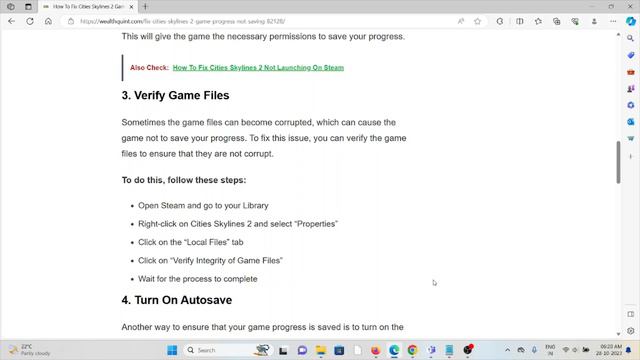Image resolution: width=640 pixels, height=360 pixels.
Task: Close the Cities Skylines 2 tab
Action: click(131, 7)
